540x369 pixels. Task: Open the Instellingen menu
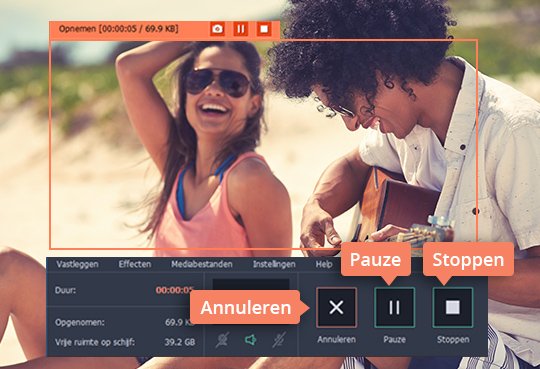point(274,264)
